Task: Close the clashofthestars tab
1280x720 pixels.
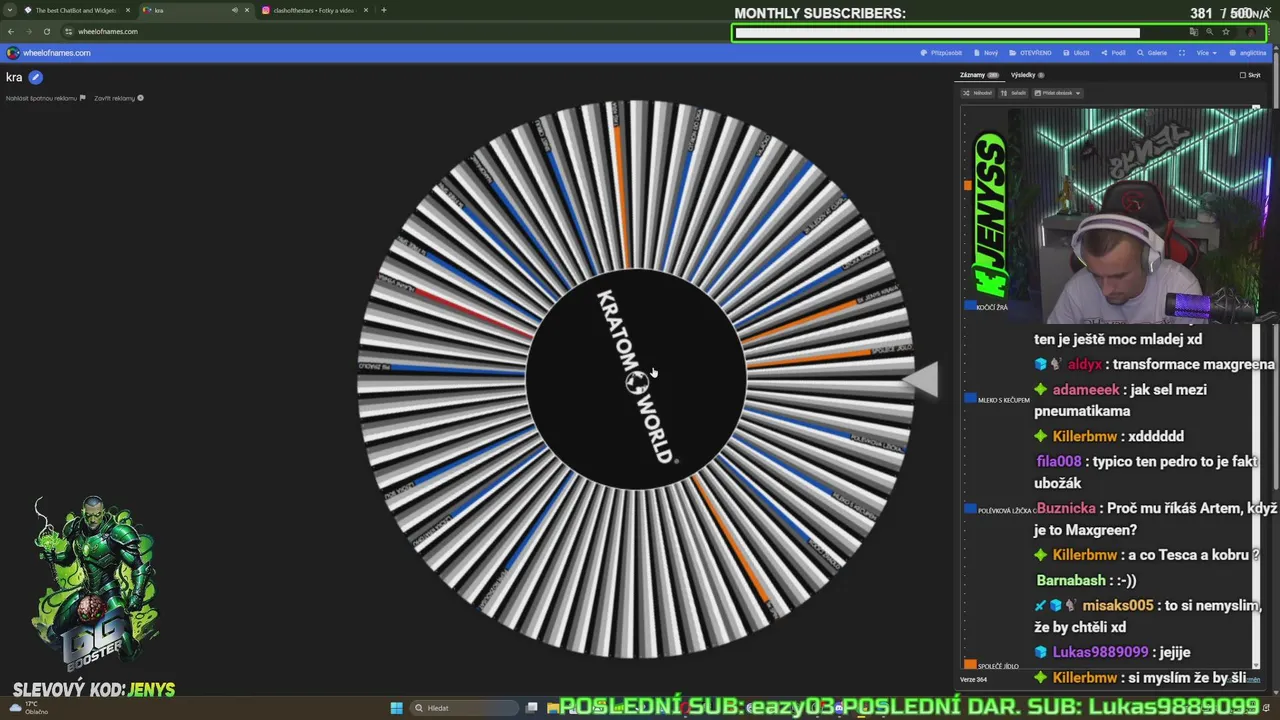Action: (366, 10)
